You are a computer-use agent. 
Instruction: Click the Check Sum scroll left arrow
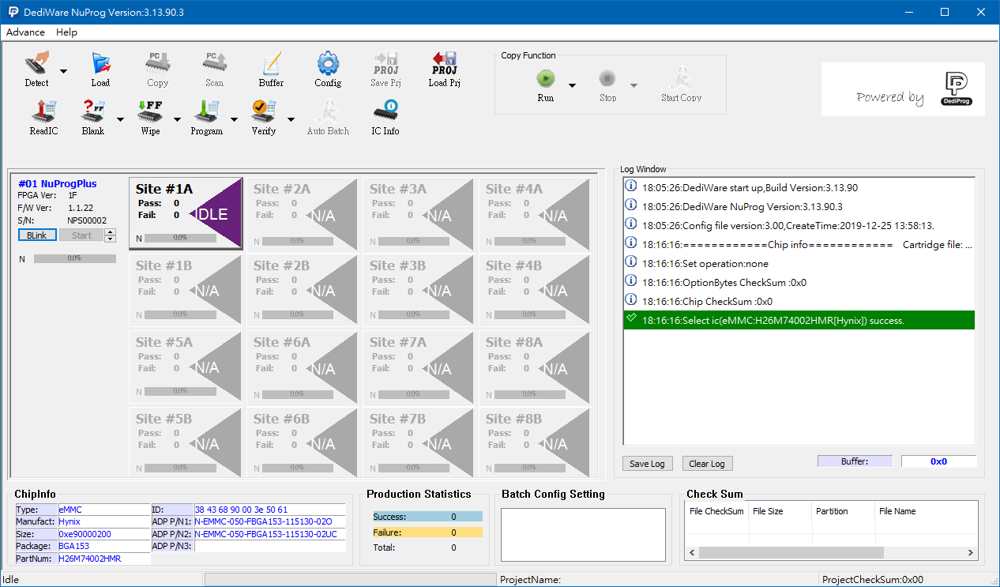coord(692,553)
